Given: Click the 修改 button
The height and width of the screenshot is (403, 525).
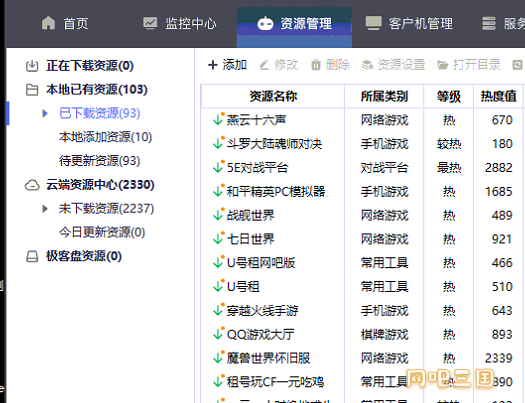Looking at the screenshot, I should 279,65.
